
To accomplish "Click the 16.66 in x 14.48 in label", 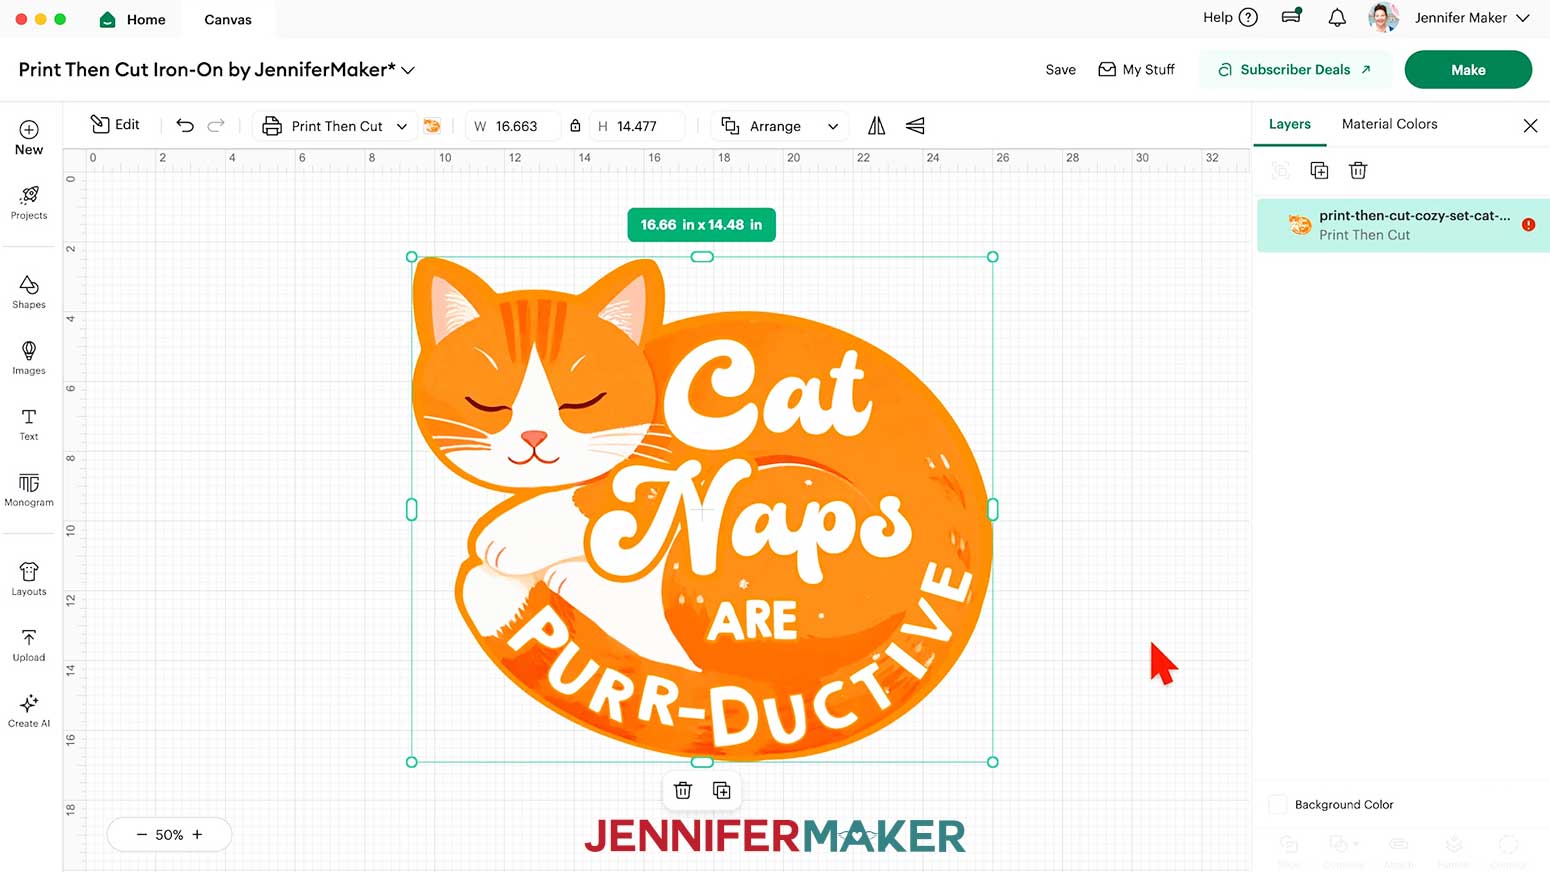I will coord(701,225).
